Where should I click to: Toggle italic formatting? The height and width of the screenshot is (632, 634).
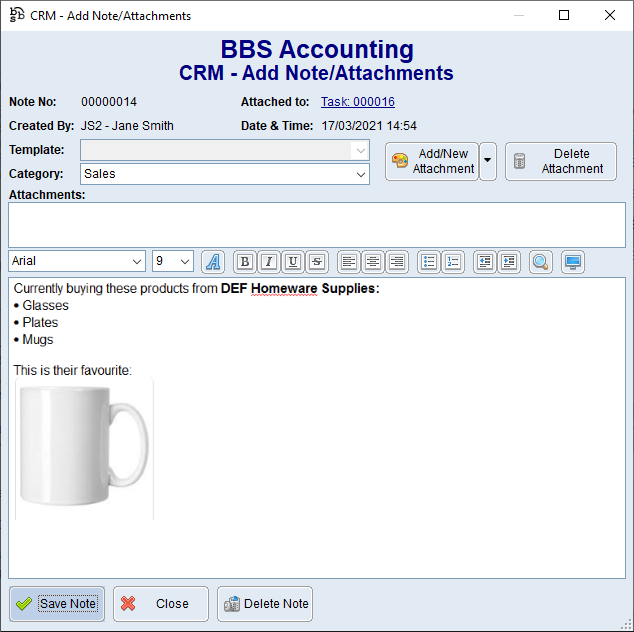[x=268, y=261]
